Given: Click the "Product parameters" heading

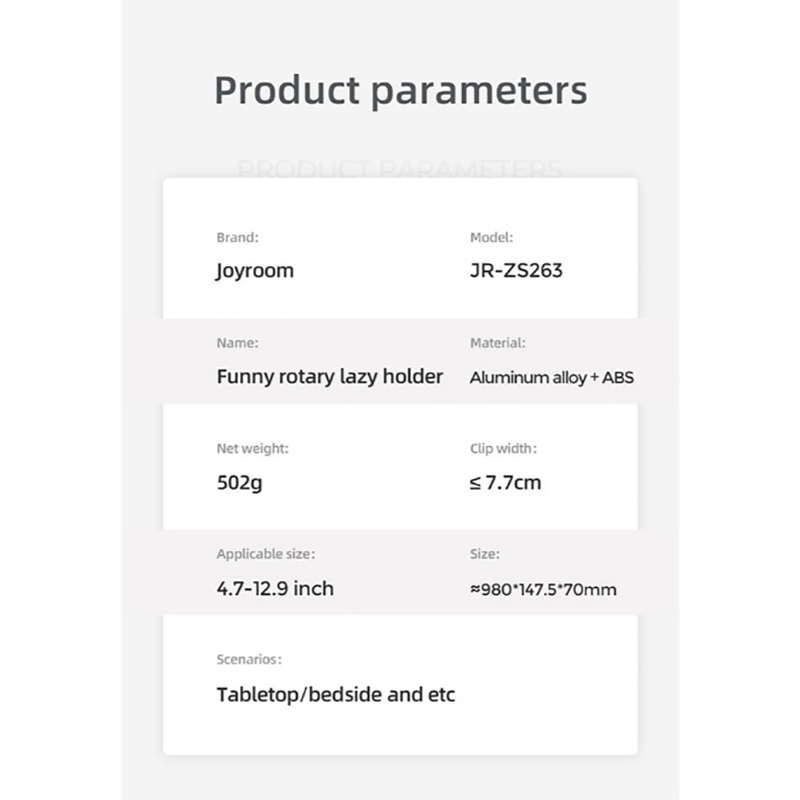Looking at the screenshot, I should point(400,90).
